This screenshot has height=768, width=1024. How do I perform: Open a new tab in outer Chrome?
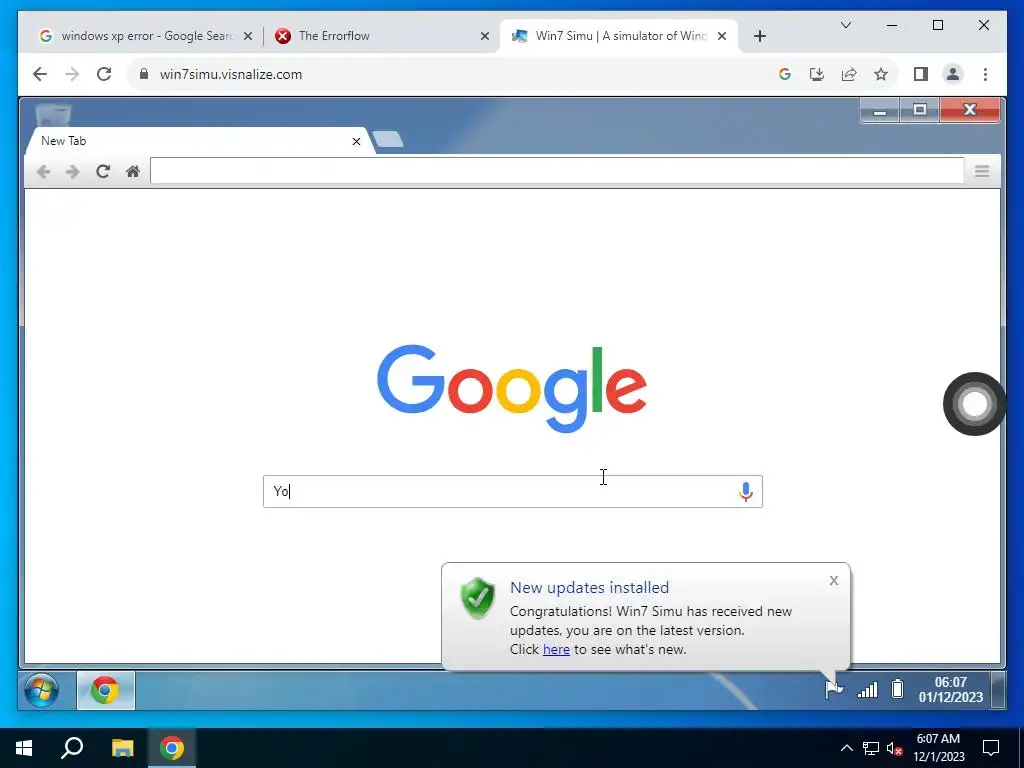point(759,36)
